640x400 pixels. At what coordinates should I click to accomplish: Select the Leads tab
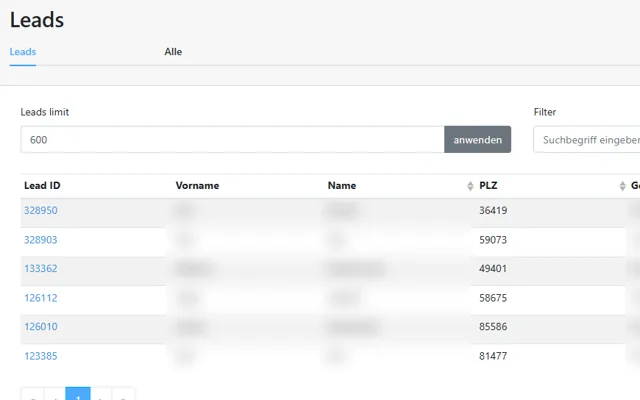pyautogui.click(x=23, y=52)
